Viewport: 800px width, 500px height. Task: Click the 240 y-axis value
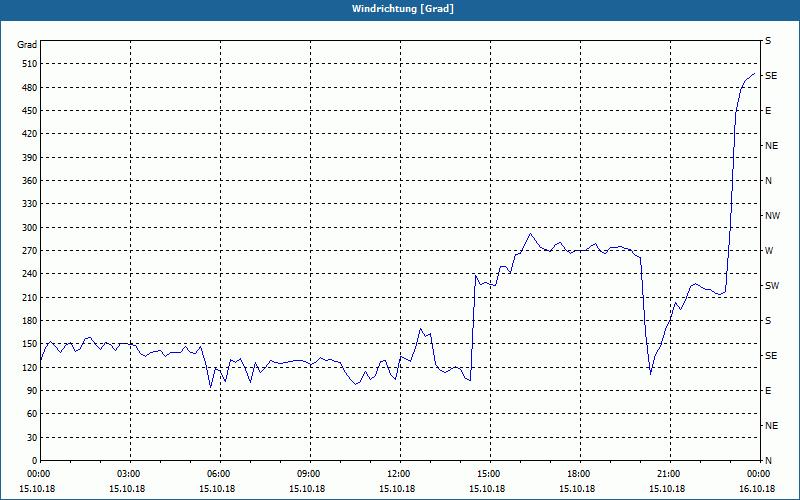pyautogui.click(x=30, y=274)
